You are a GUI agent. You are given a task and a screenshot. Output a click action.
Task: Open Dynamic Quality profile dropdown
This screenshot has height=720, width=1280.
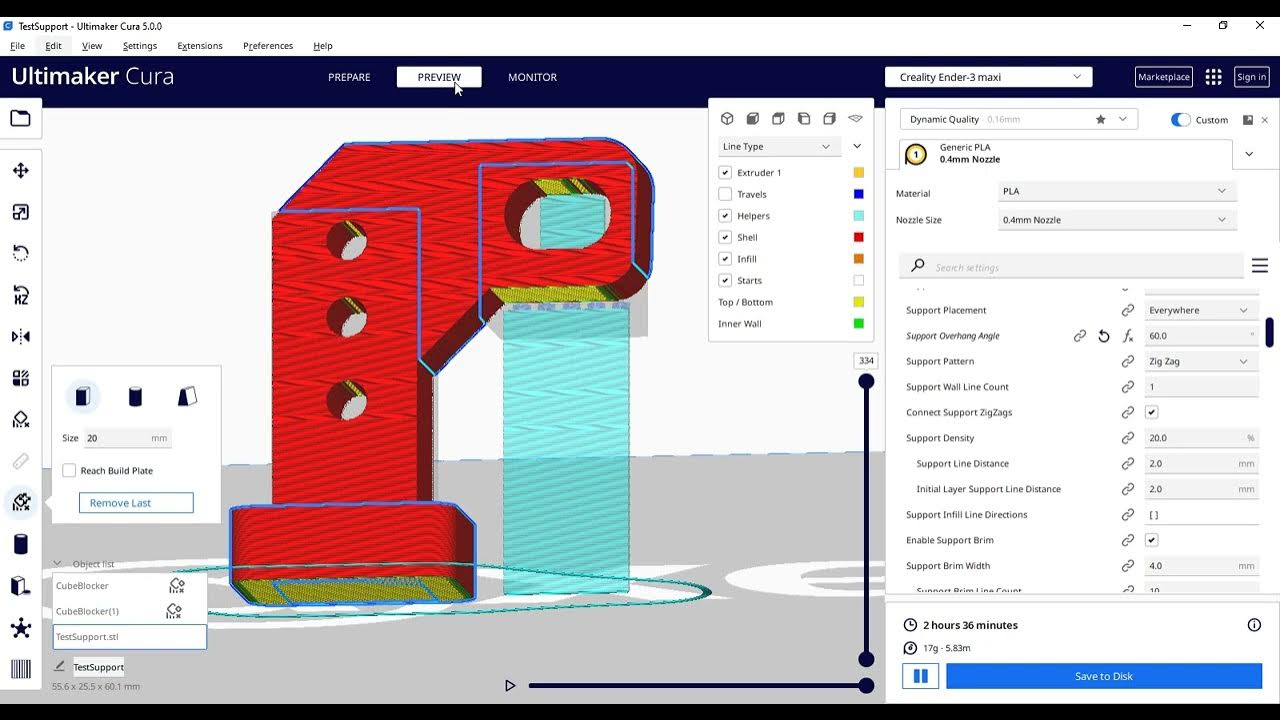click(1019, 119)
